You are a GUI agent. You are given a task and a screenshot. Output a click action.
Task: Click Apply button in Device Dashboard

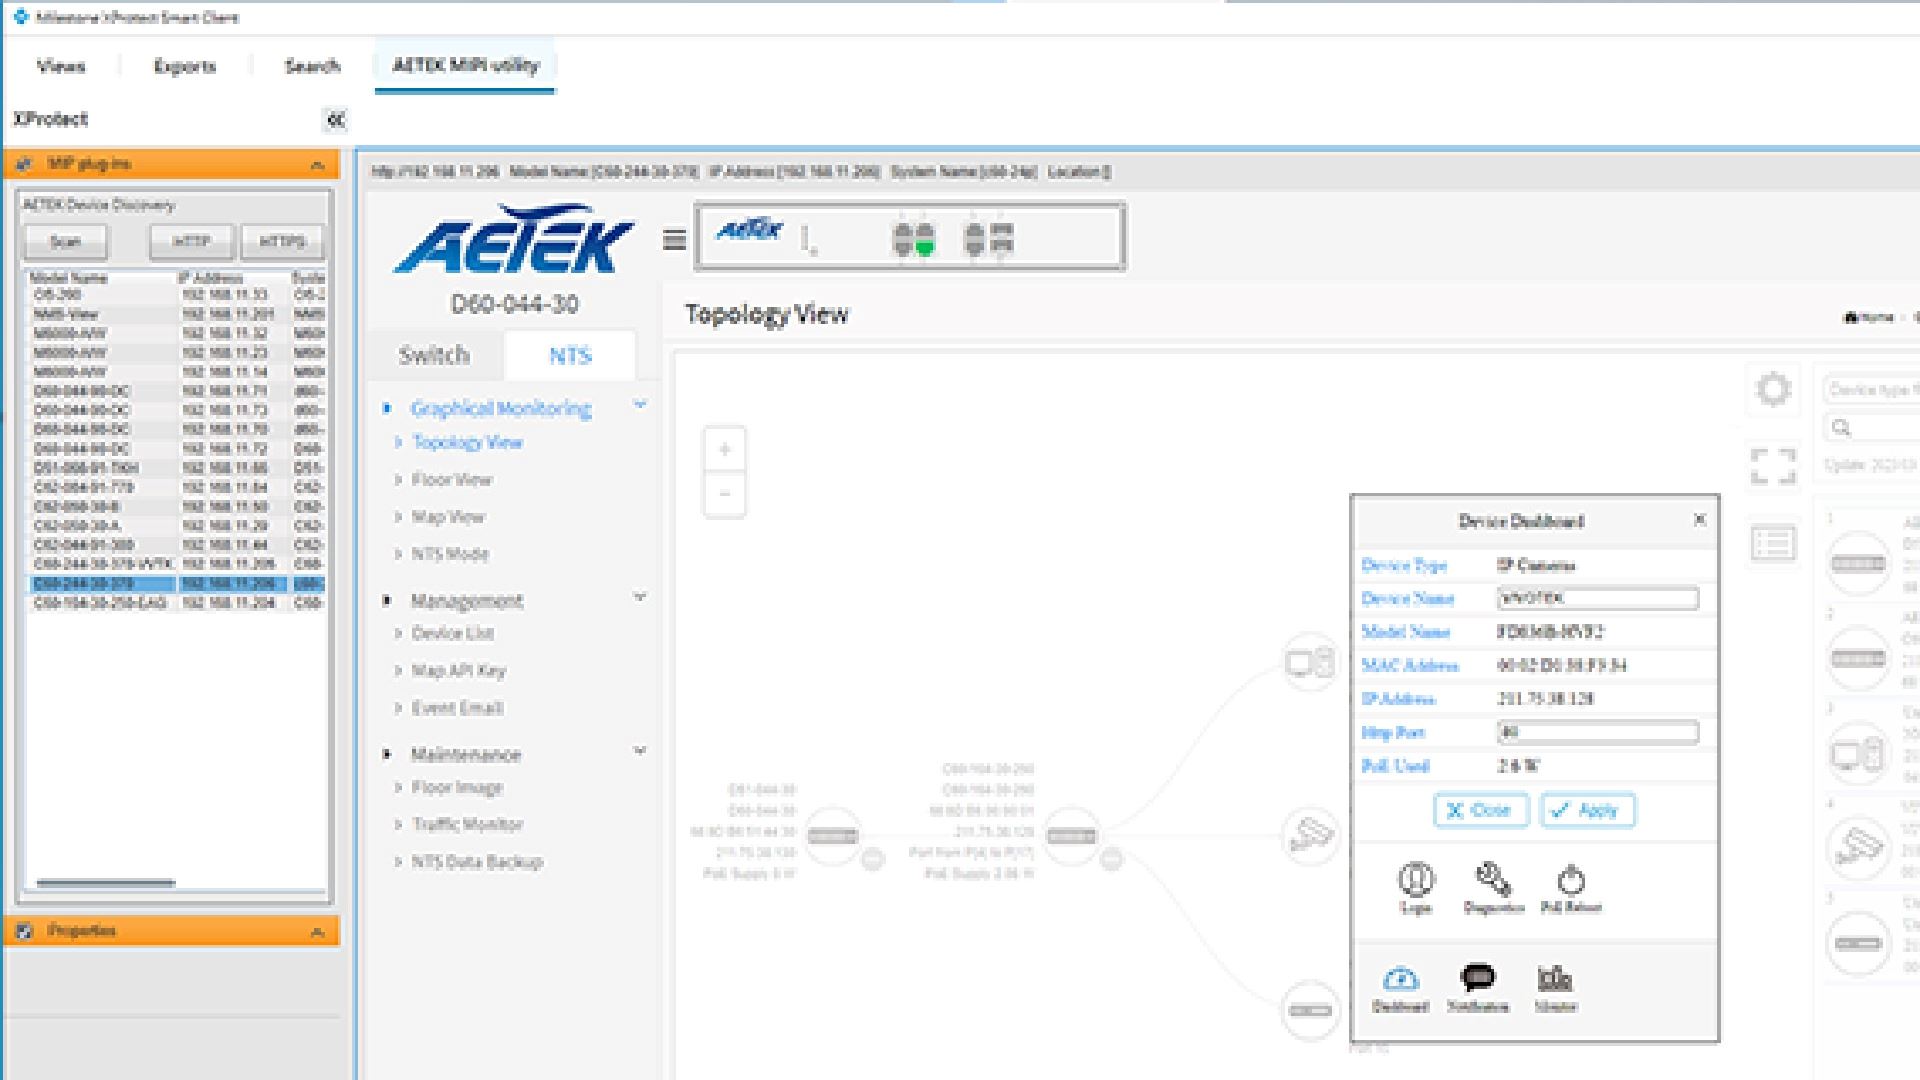[1587, 810]
